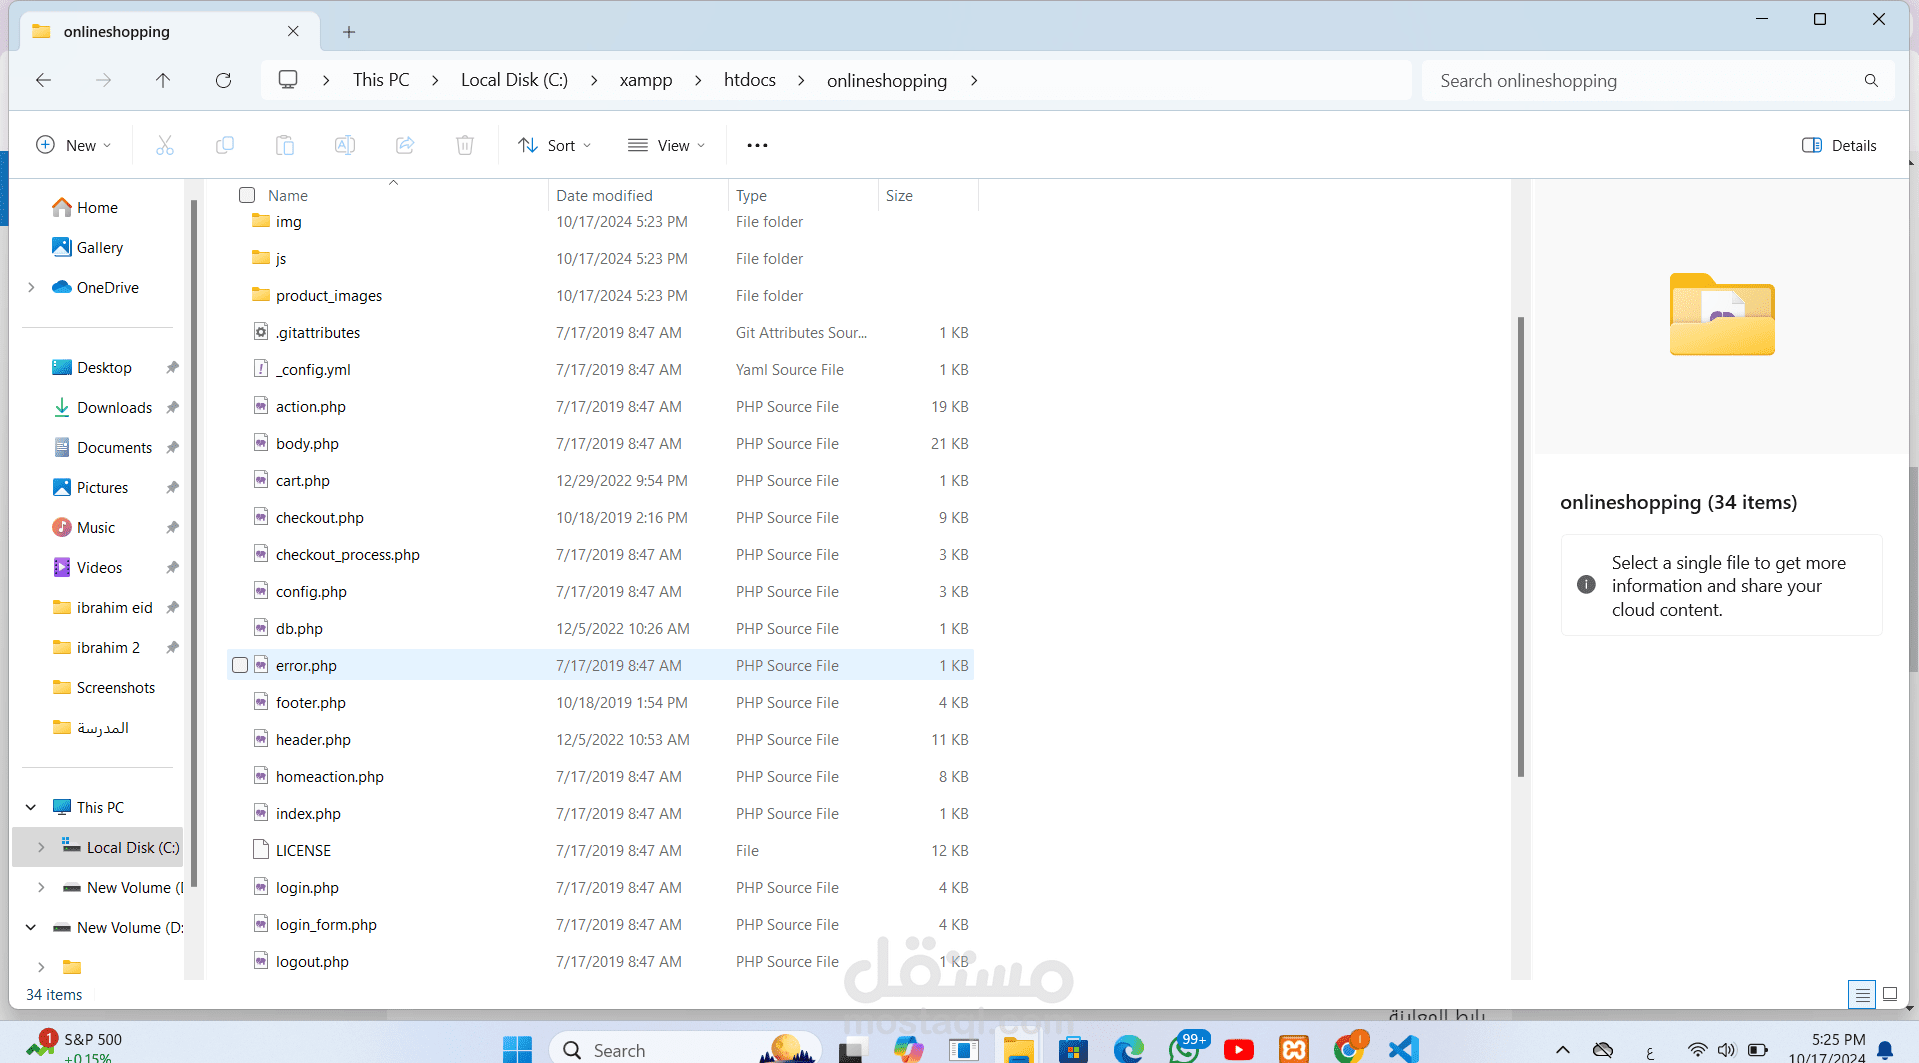Click the Delete trash icon
Image resolution: width=1919 pixels, height=1063 pixels.
(x=465, y=146)
